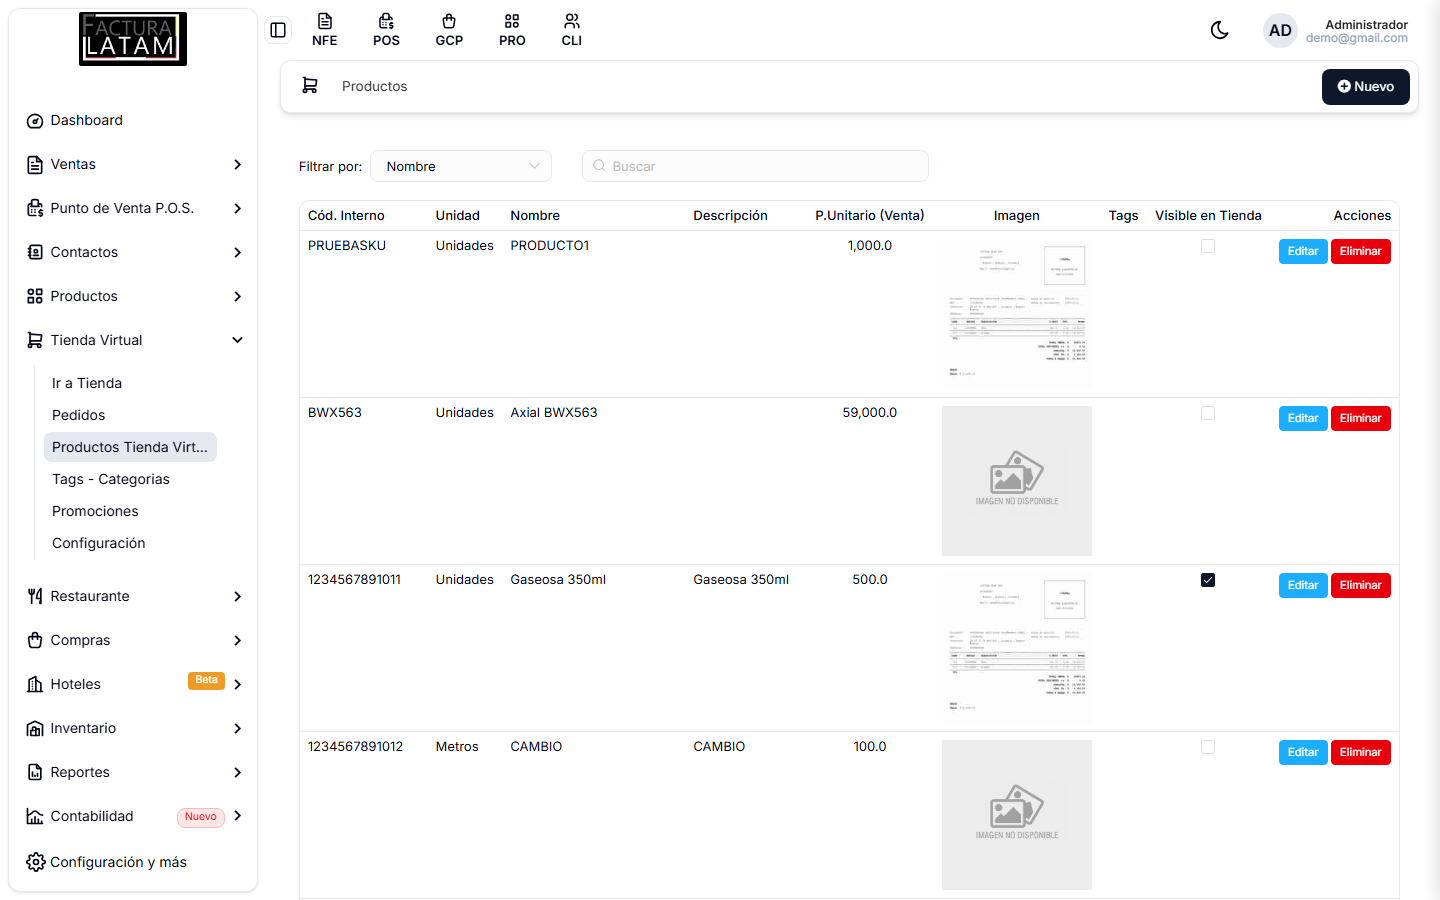Uncheck Visible en Tienda for Gaseosa 350ml
1440x900 pixels.
tap(1208, 580)
